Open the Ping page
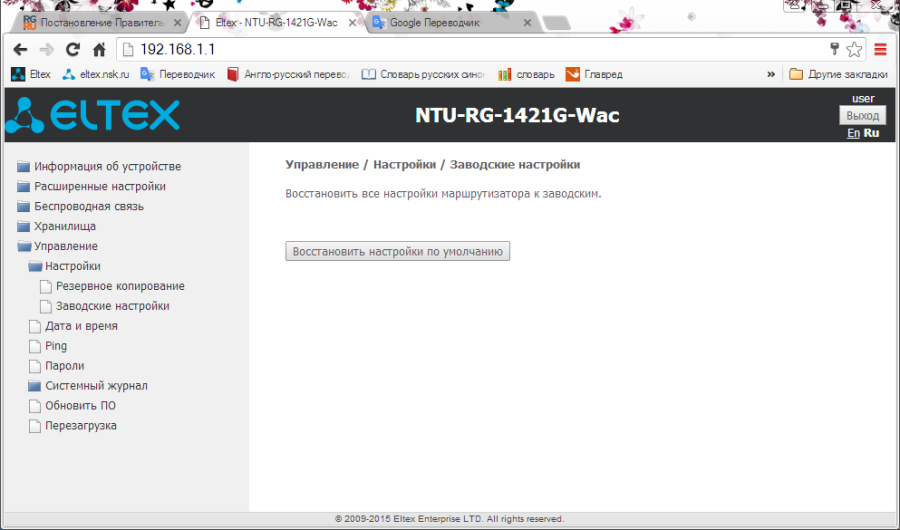Screen dimensions: 900x530 coord(48,346)
